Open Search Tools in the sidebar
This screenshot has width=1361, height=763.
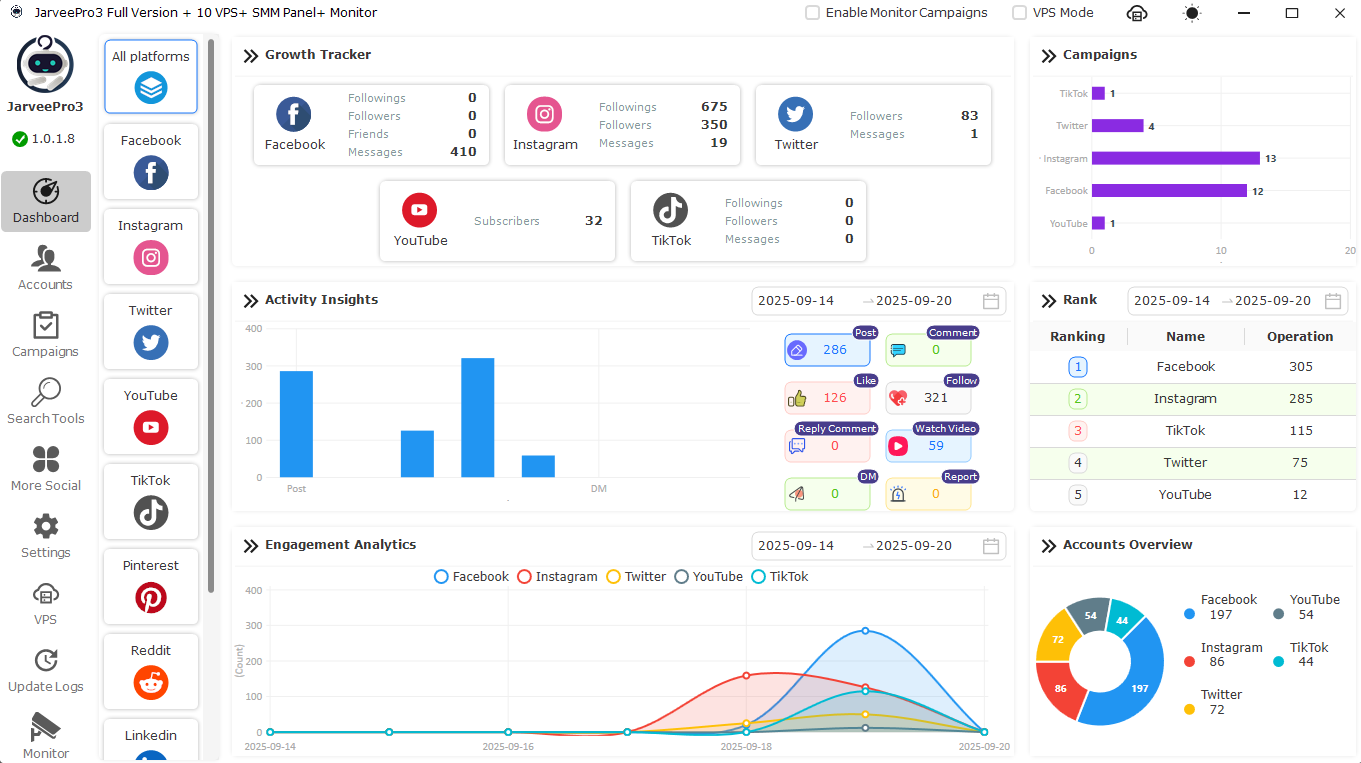click(x=46, y=402)
